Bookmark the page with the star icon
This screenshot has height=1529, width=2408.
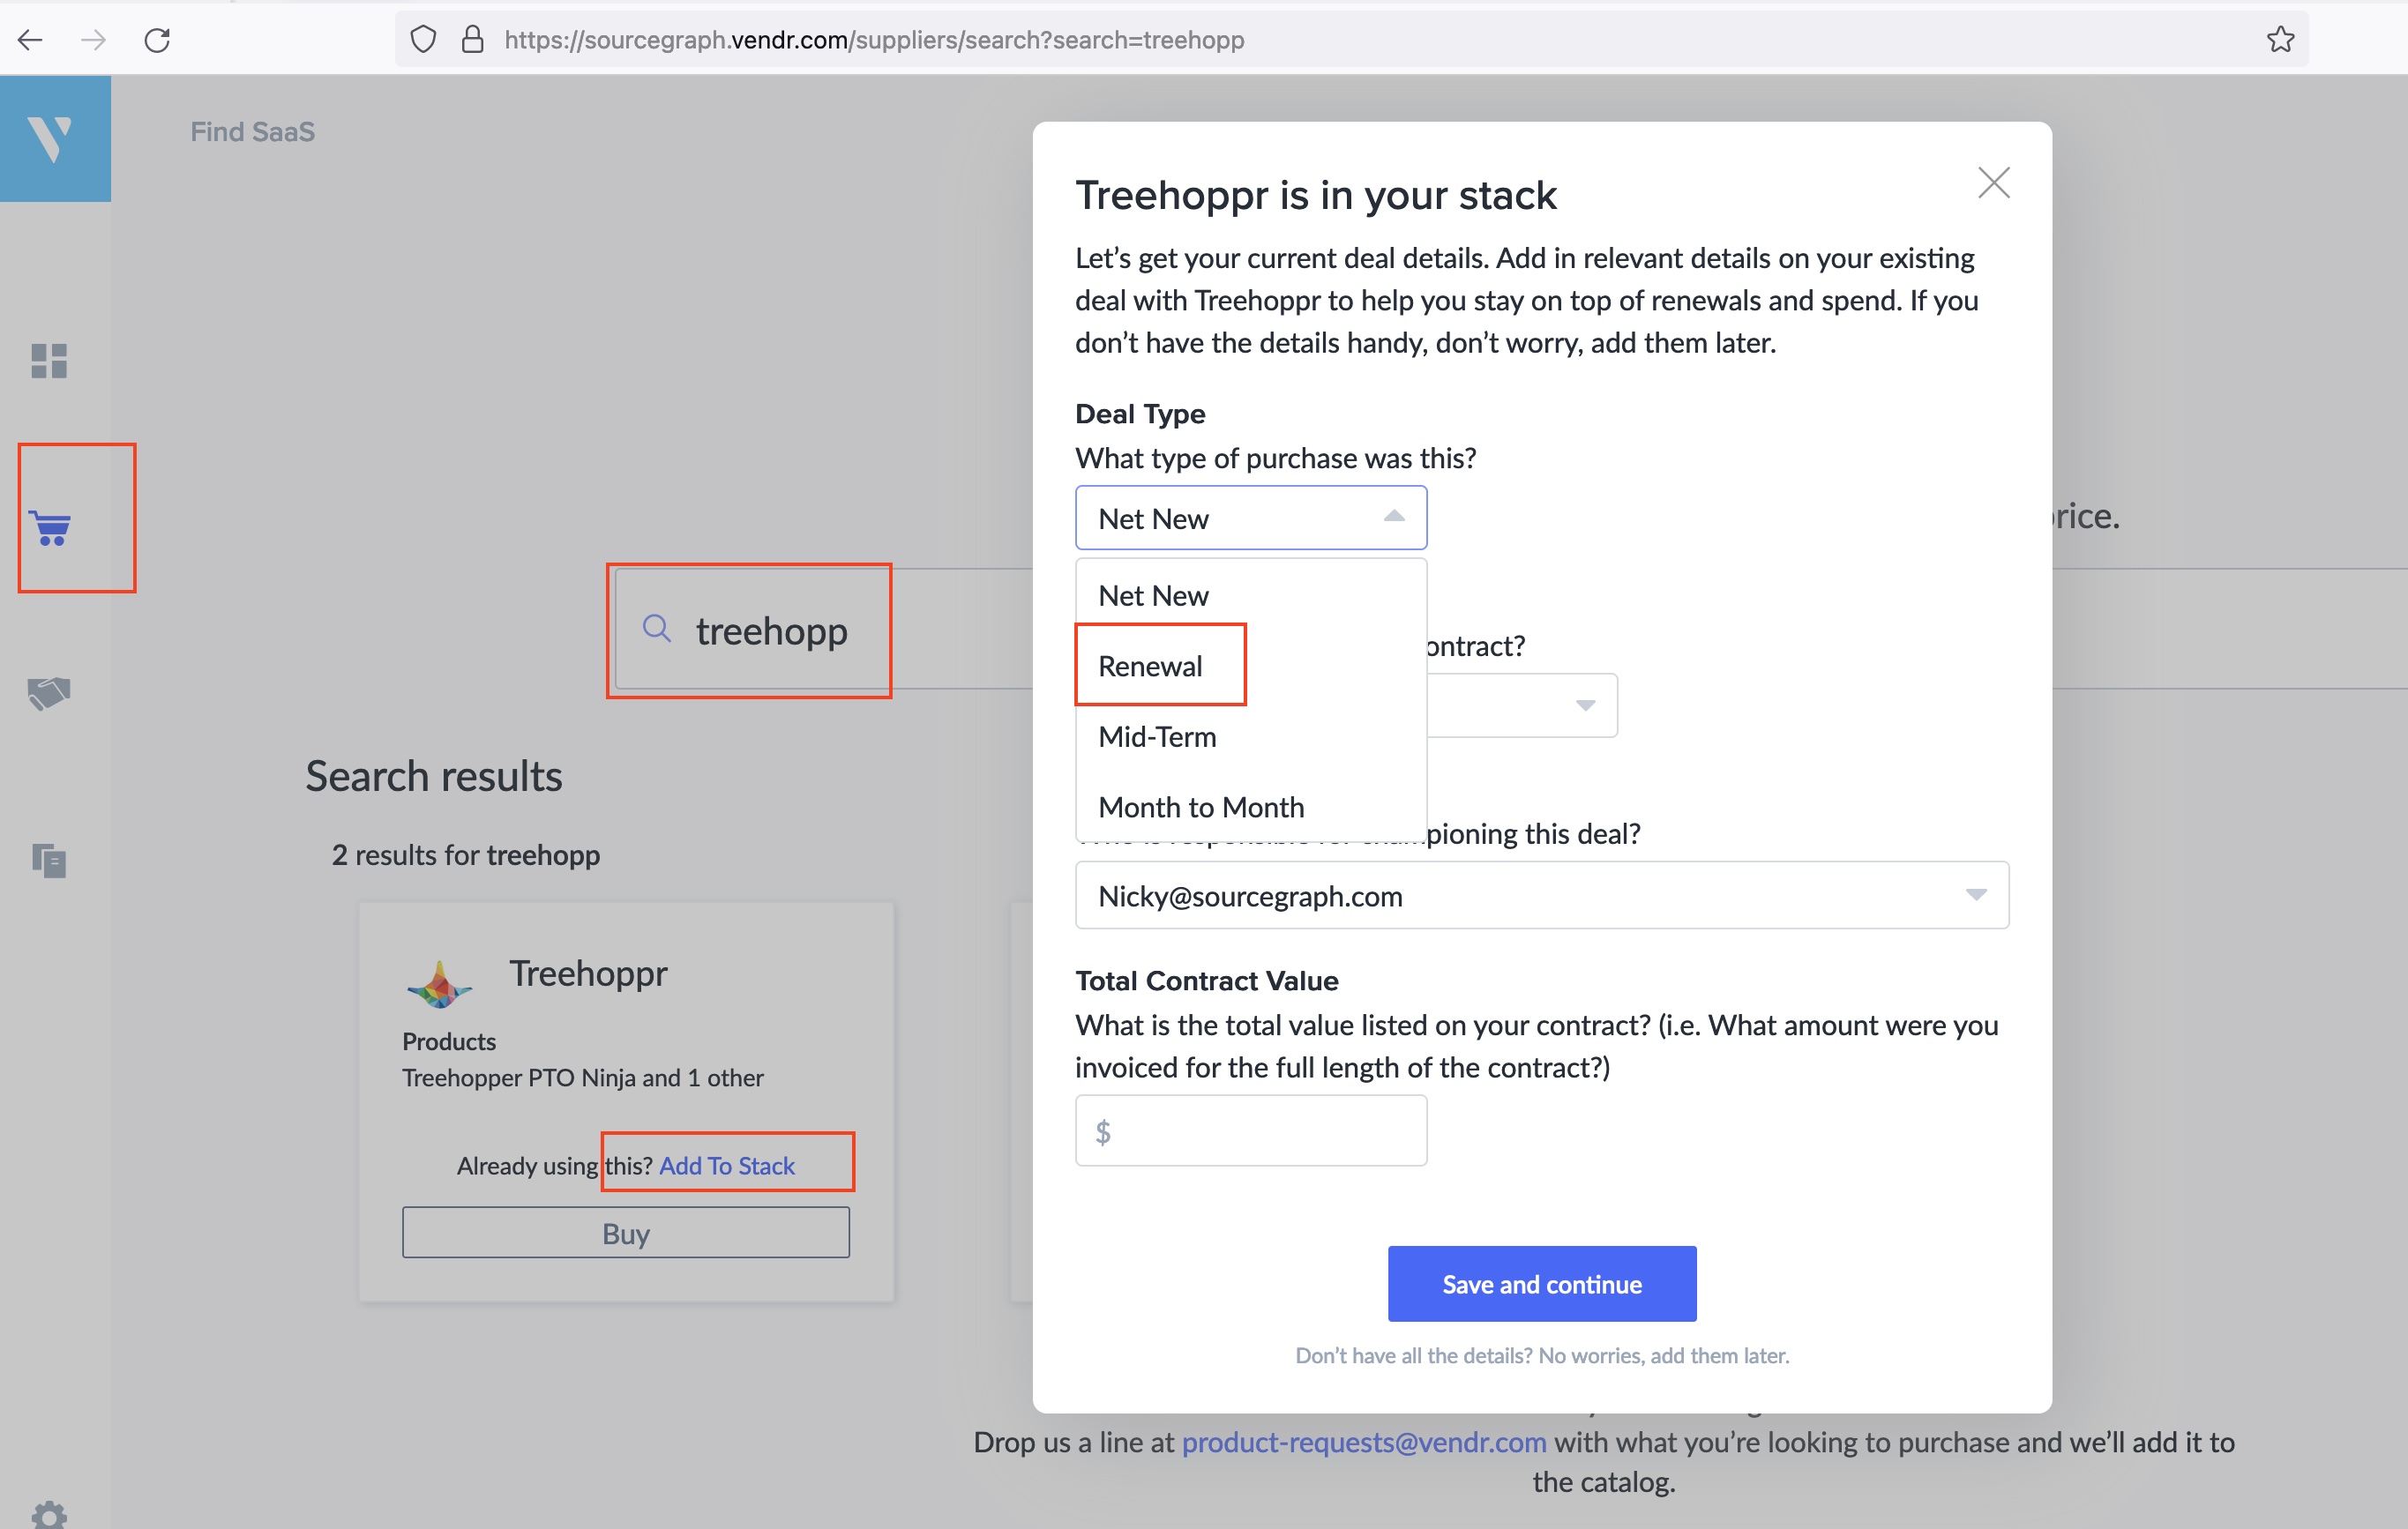[x=2280, y=40]
